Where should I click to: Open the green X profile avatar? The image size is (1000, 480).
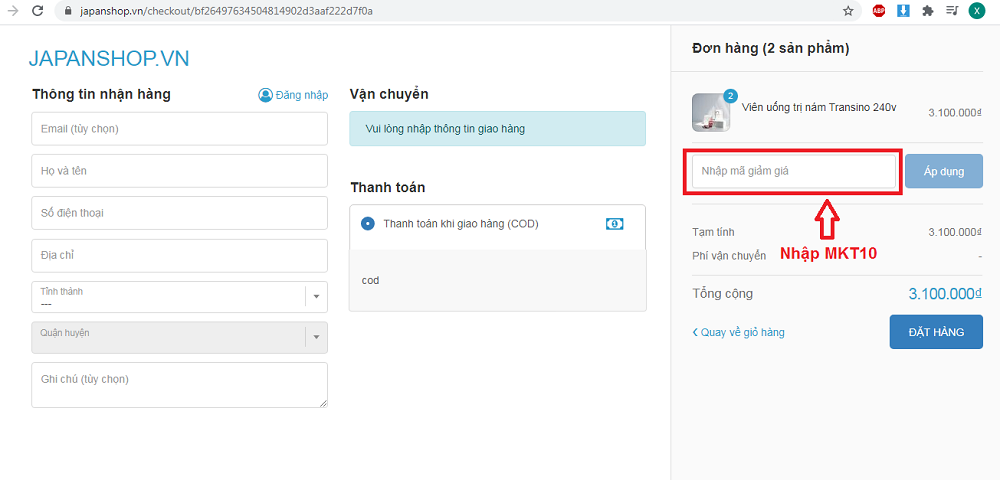pyautogui.click(x=976, y=10)
